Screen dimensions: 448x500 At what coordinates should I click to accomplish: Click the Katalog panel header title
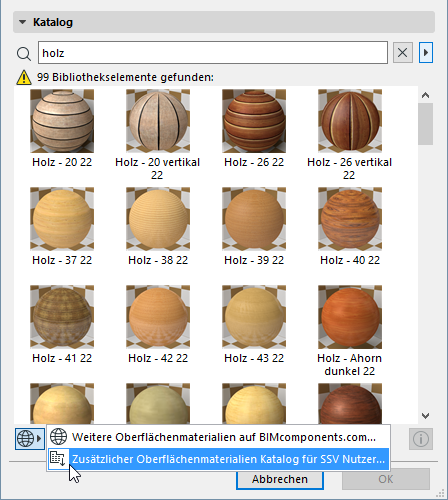click(x=53, y=22)
